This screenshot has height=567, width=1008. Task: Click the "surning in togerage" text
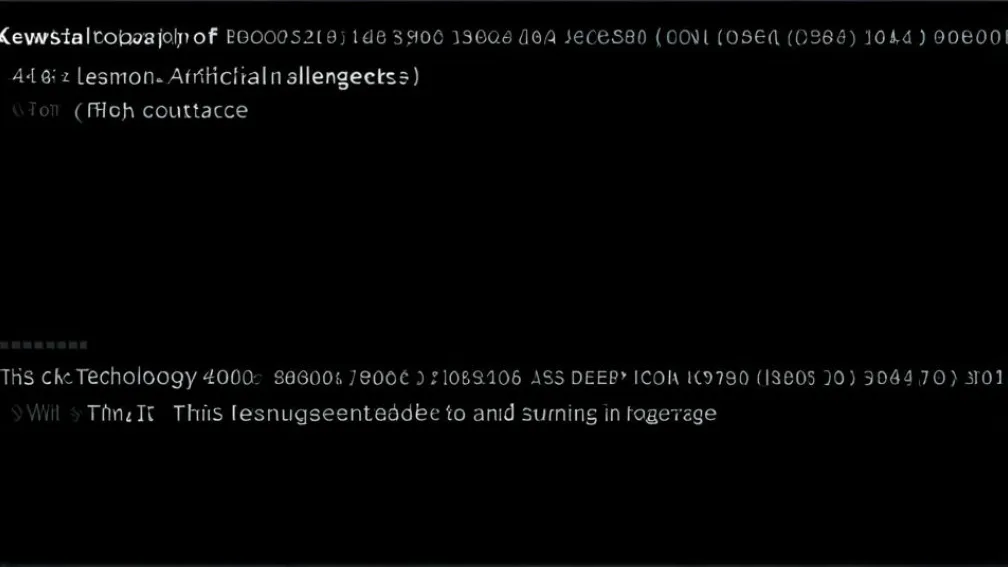point(619,413)
